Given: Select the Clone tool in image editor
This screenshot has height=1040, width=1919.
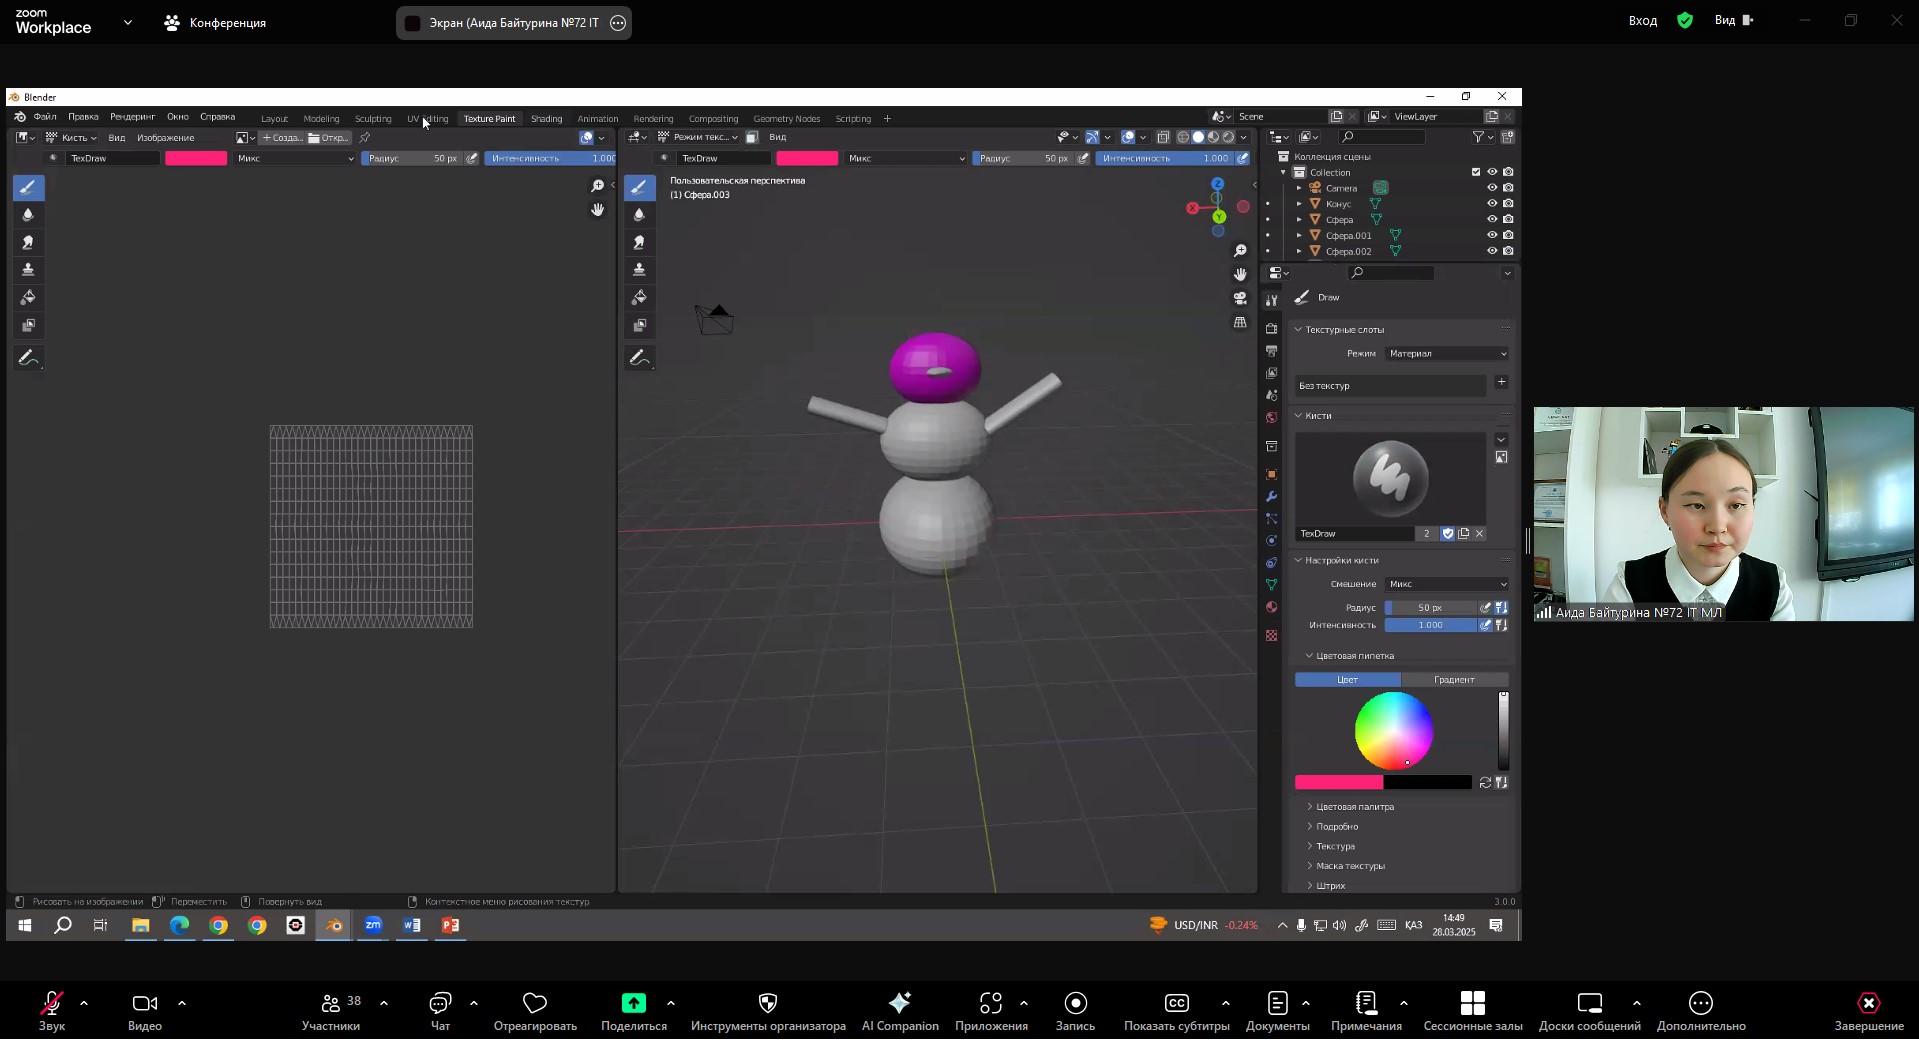Looking at the screenshot, I should pos(28,270).
